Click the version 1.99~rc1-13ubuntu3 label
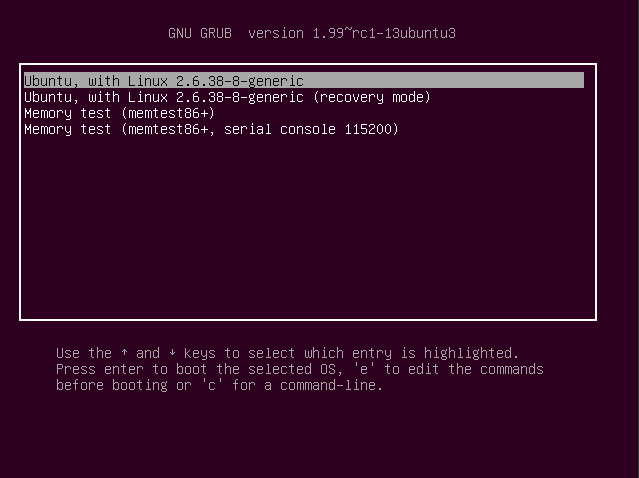The image size is (639, 478). pos(352,33)
